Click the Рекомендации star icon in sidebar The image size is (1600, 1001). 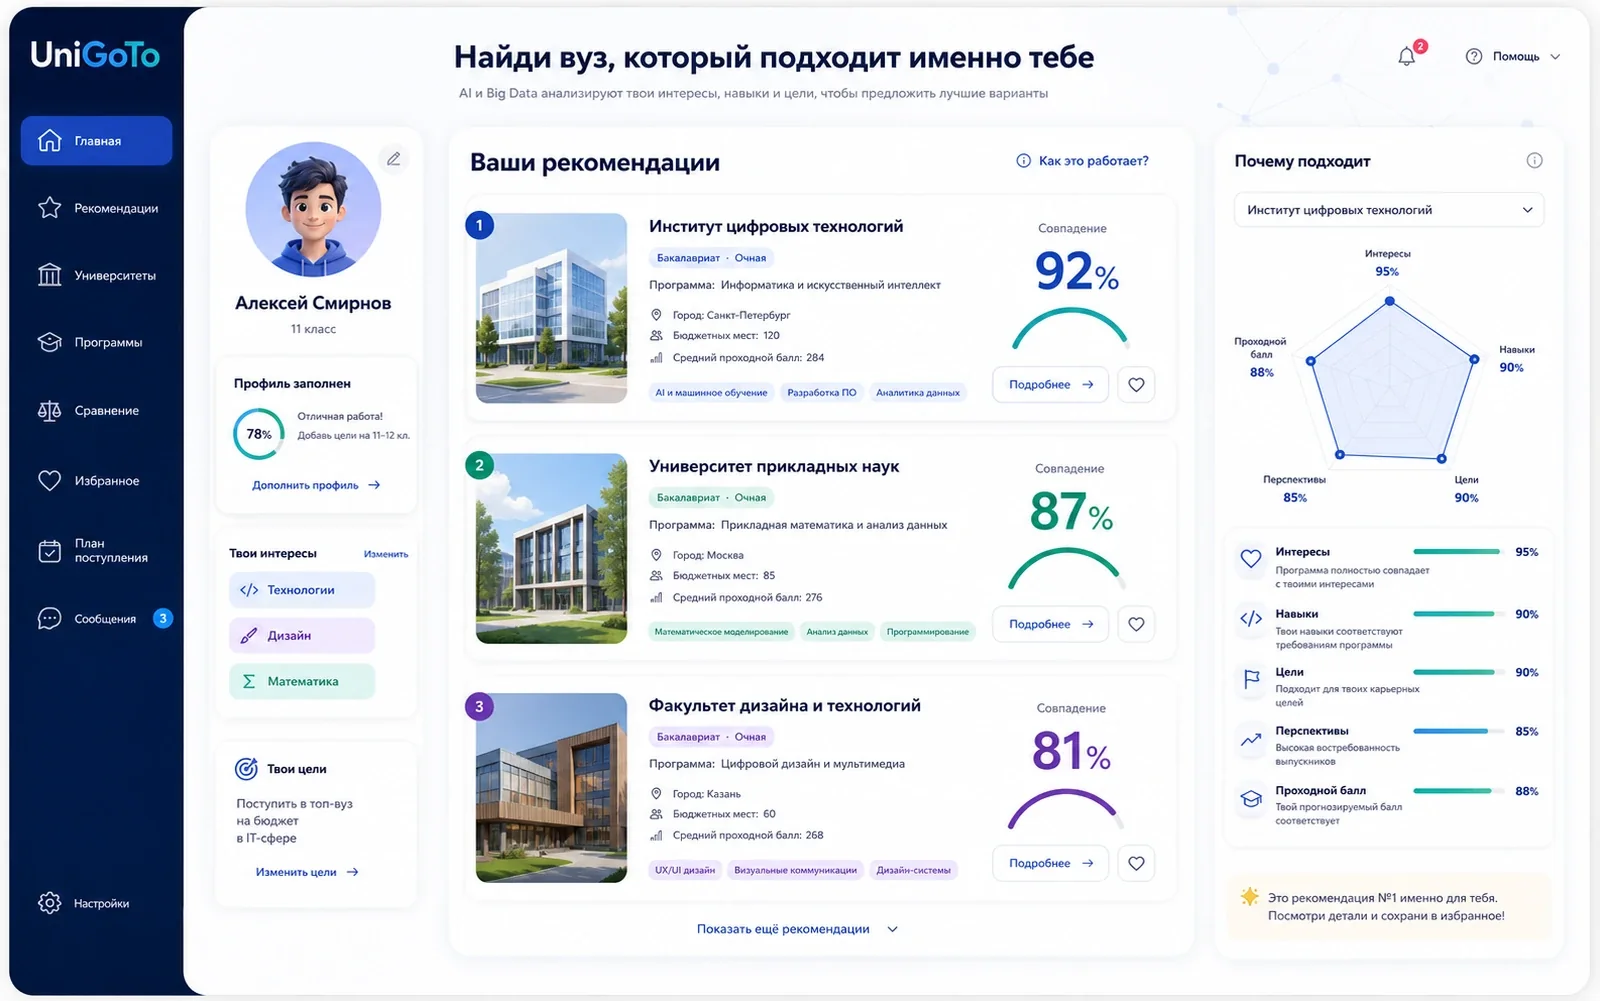point(49,208)
